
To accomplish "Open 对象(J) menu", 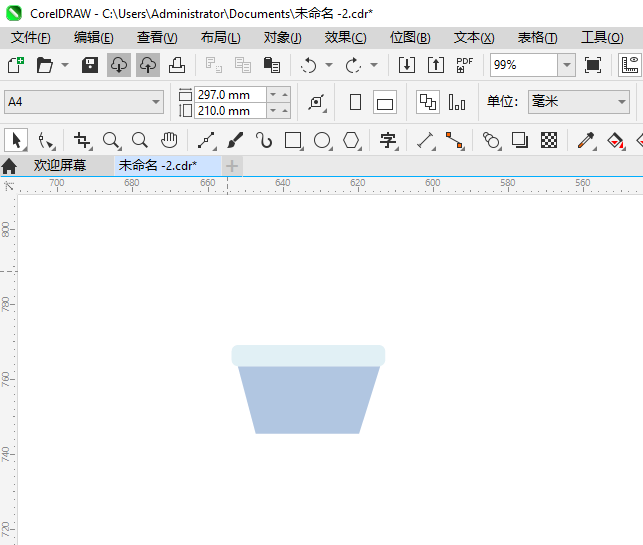I will 283,38.
